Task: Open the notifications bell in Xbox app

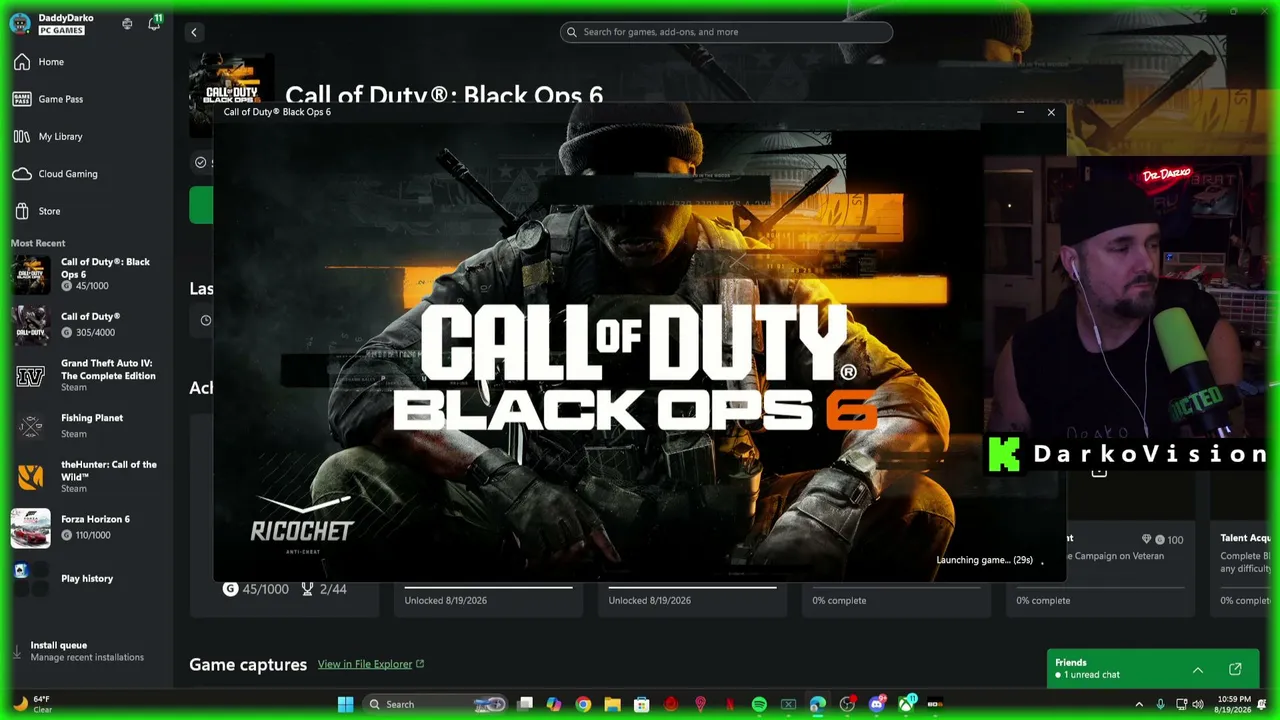Action: pos(154,23)
